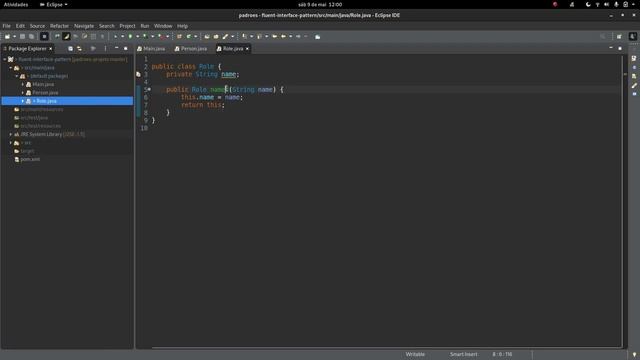Screen dimensions: 640x360
Task: Open the Source menu
Action: 37,26
